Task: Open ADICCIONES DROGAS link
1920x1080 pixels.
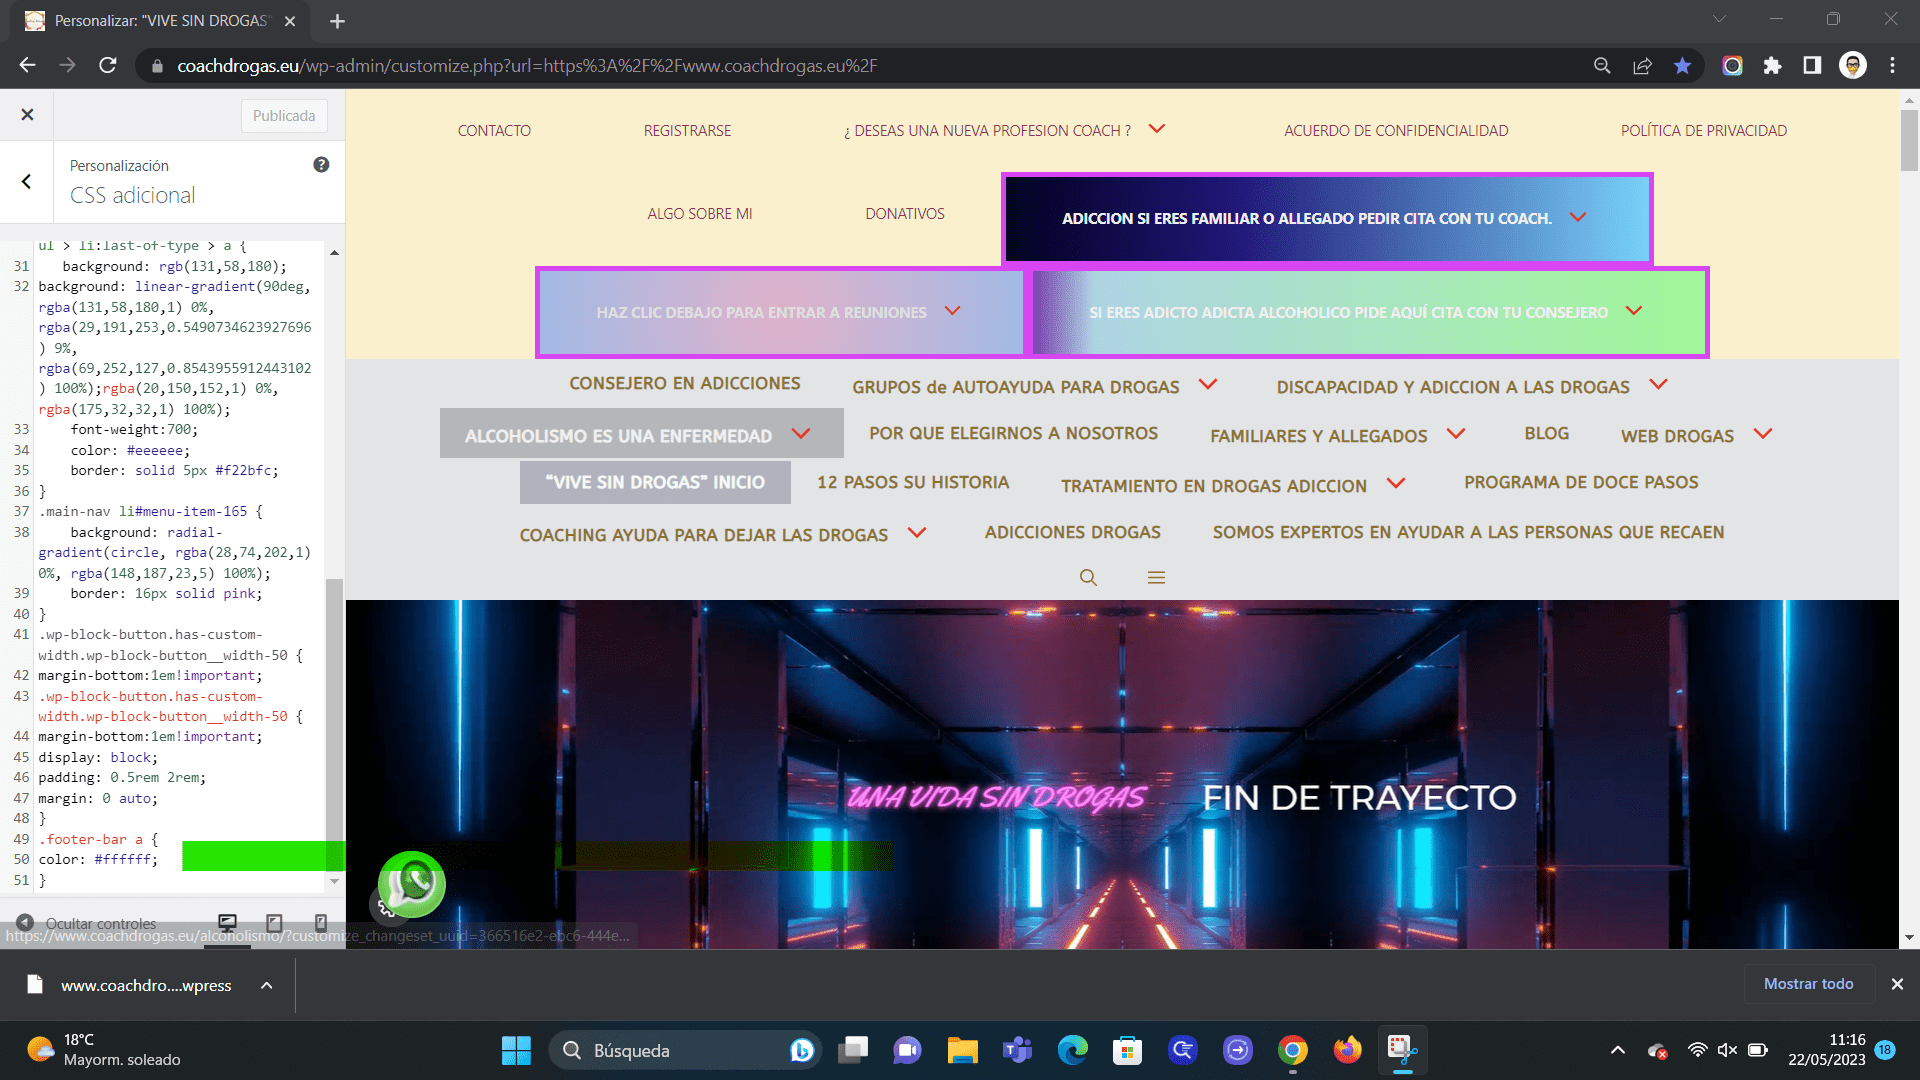Action: (x=1072, y=533)
